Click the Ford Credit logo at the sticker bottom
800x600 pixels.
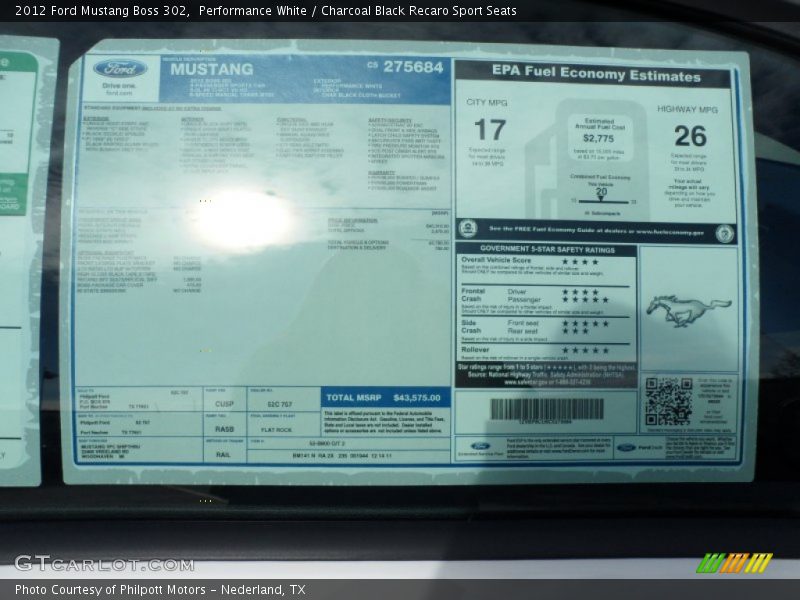point(639,447)
